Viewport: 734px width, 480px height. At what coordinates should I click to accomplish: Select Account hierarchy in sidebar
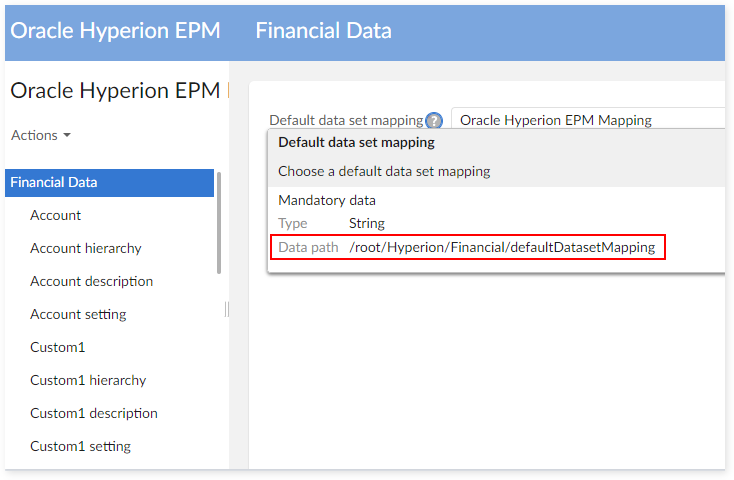86,248
